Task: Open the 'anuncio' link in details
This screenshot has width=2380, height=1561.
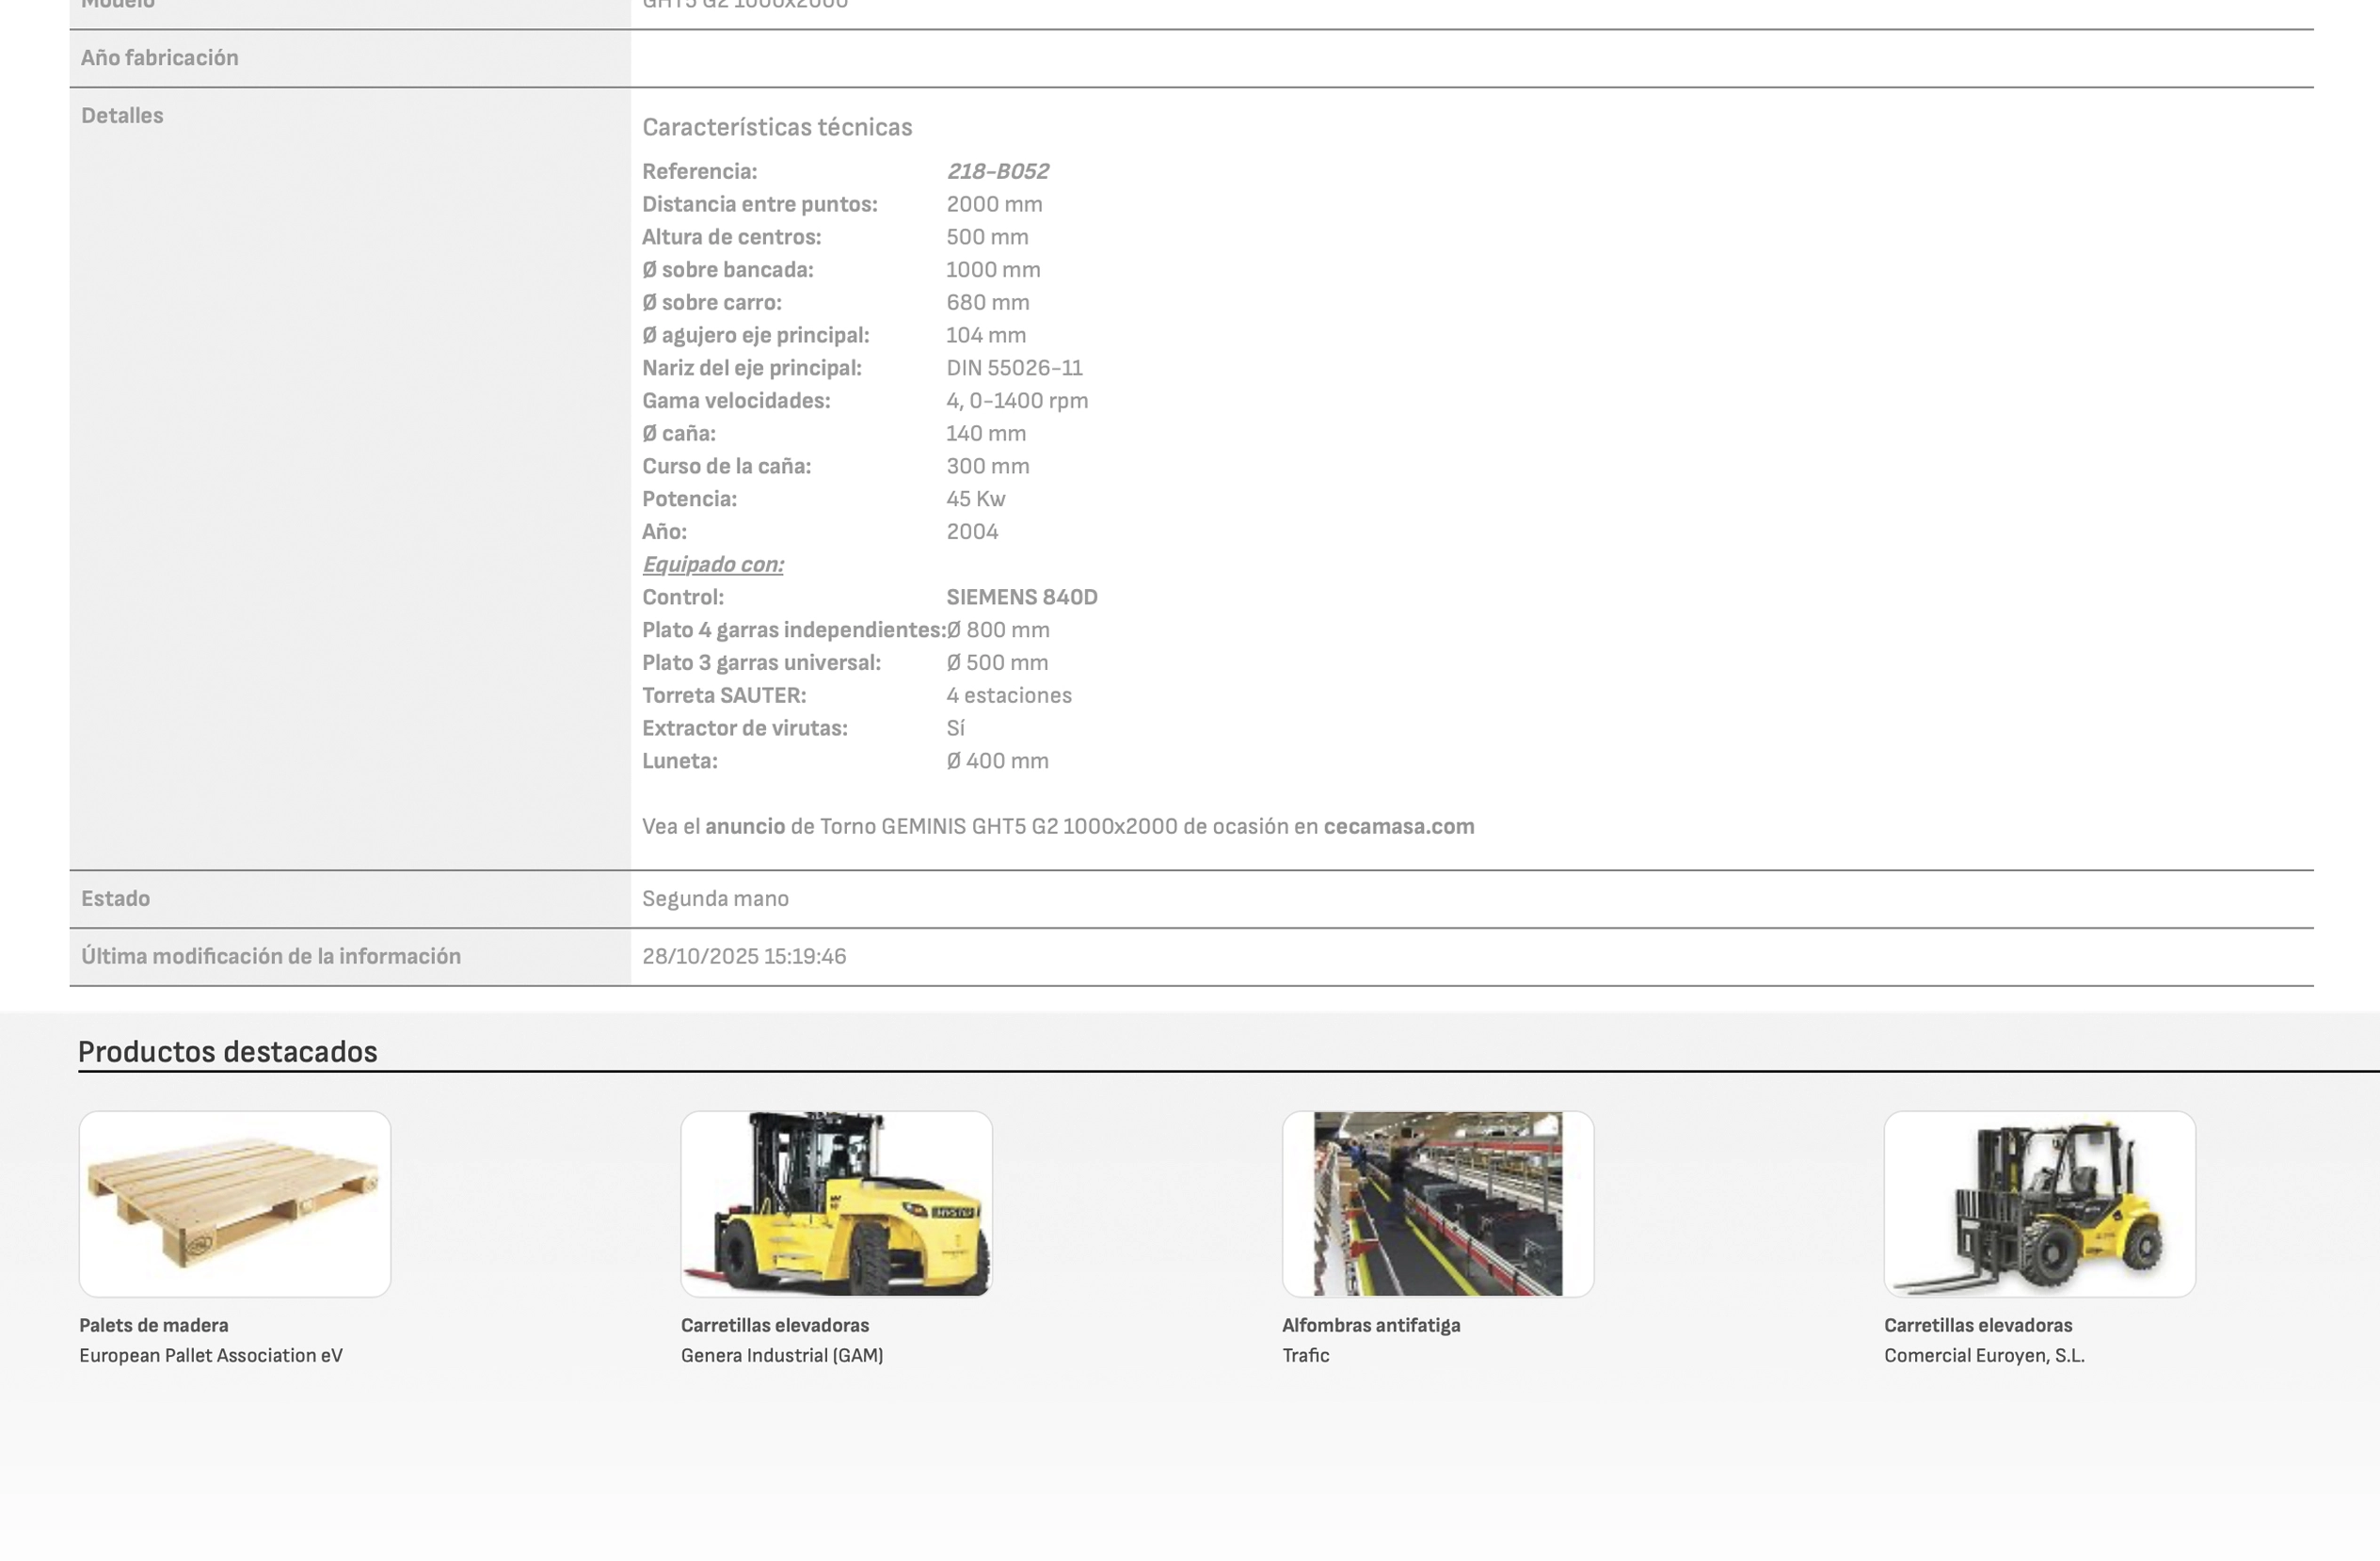Action: (744, 826)
